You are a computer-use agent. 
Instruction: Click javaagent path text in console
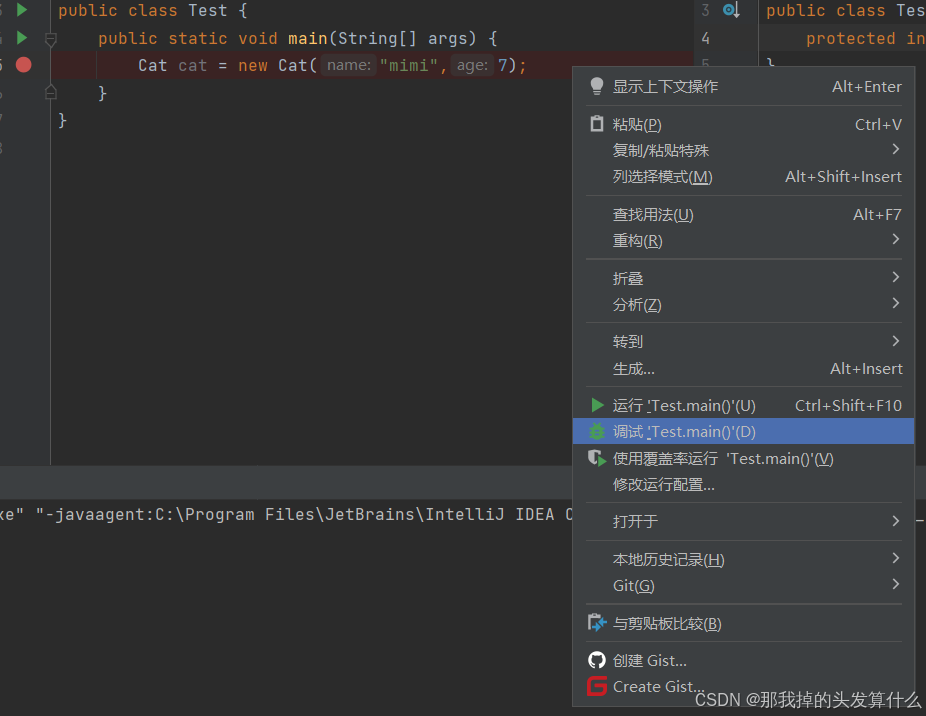click(304, 515)
